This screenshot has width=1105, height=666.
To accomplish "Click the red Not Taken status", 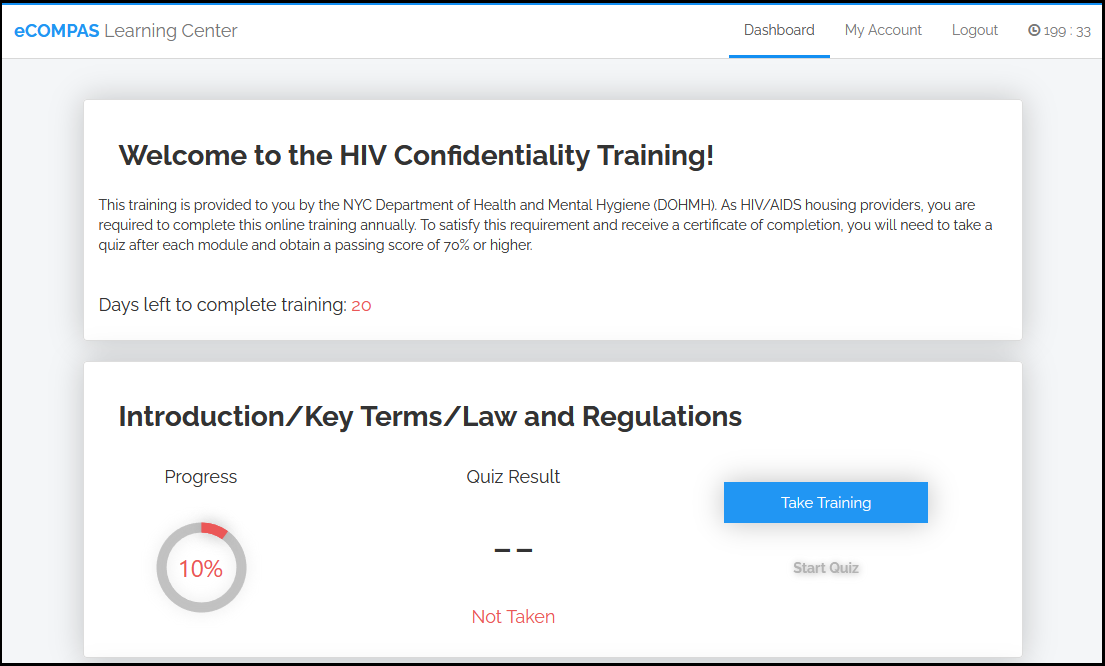I will click(x=513, y=617).
